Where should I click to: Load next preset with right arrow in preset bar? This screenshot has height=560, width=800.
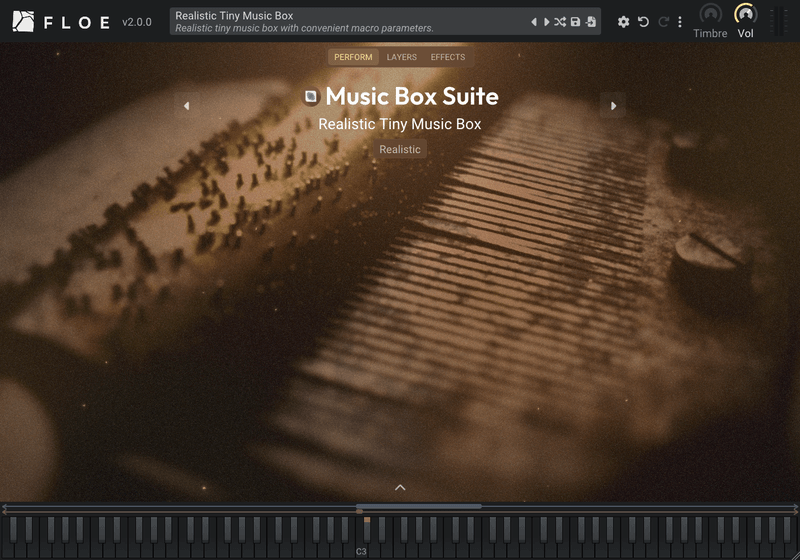point(546,22)
